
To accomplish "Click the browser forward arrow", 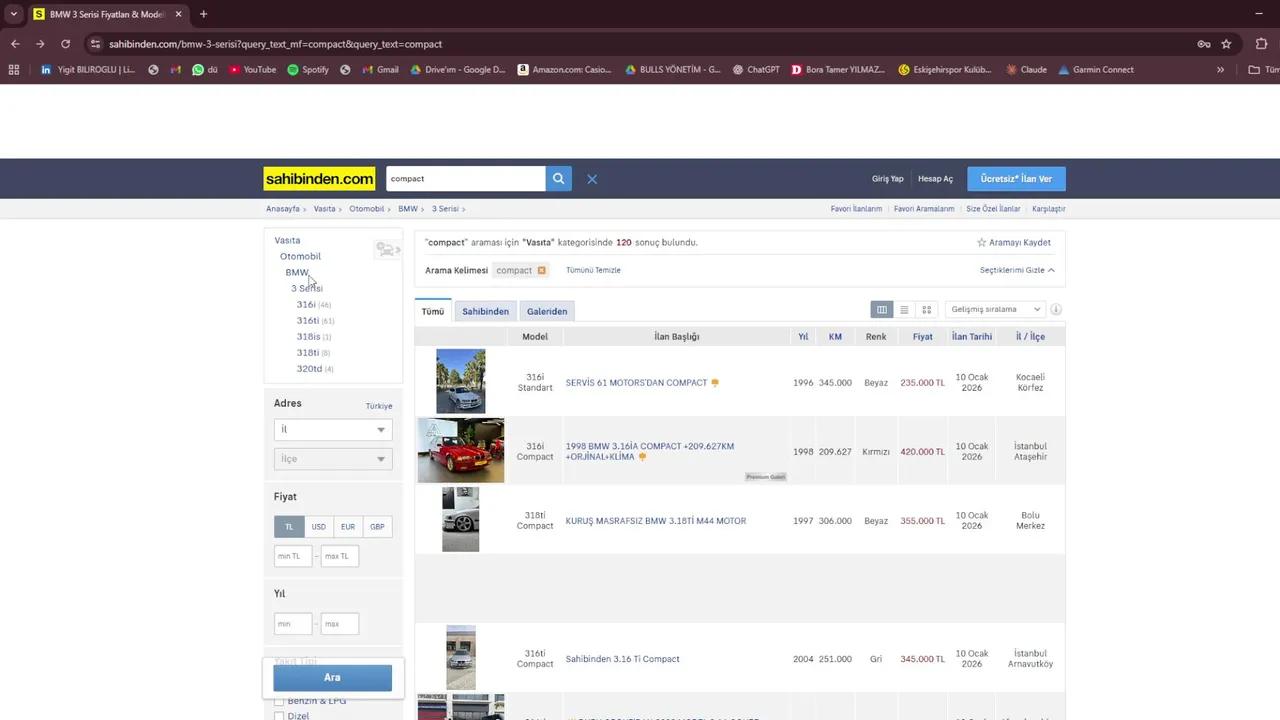I will click(40, 44).
